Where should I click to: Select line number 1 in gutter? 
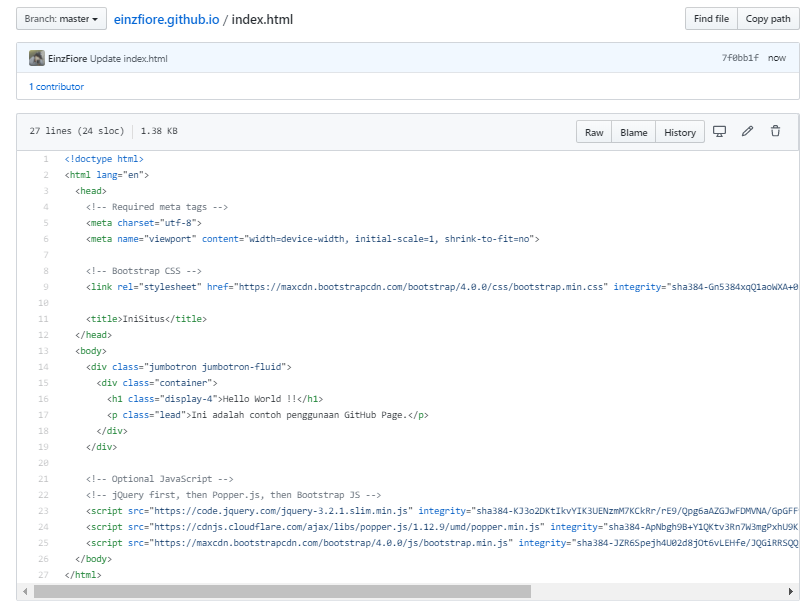click(45, 158)
